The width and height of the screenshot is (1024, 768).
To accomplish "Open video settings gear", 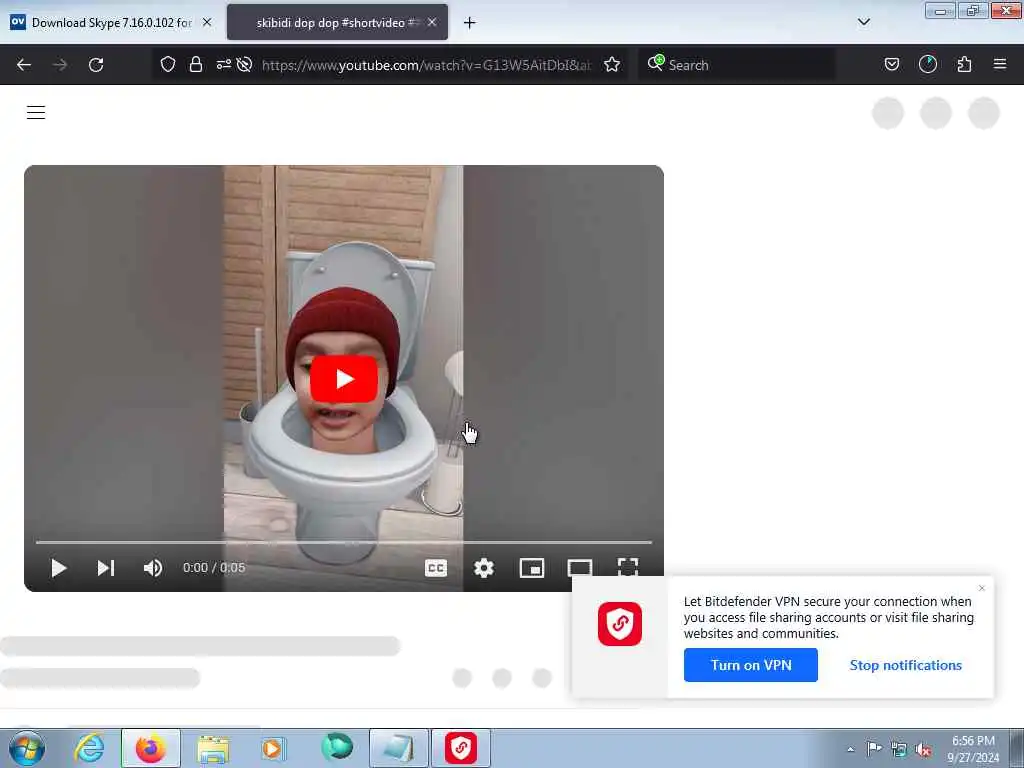I will [484, 568].
